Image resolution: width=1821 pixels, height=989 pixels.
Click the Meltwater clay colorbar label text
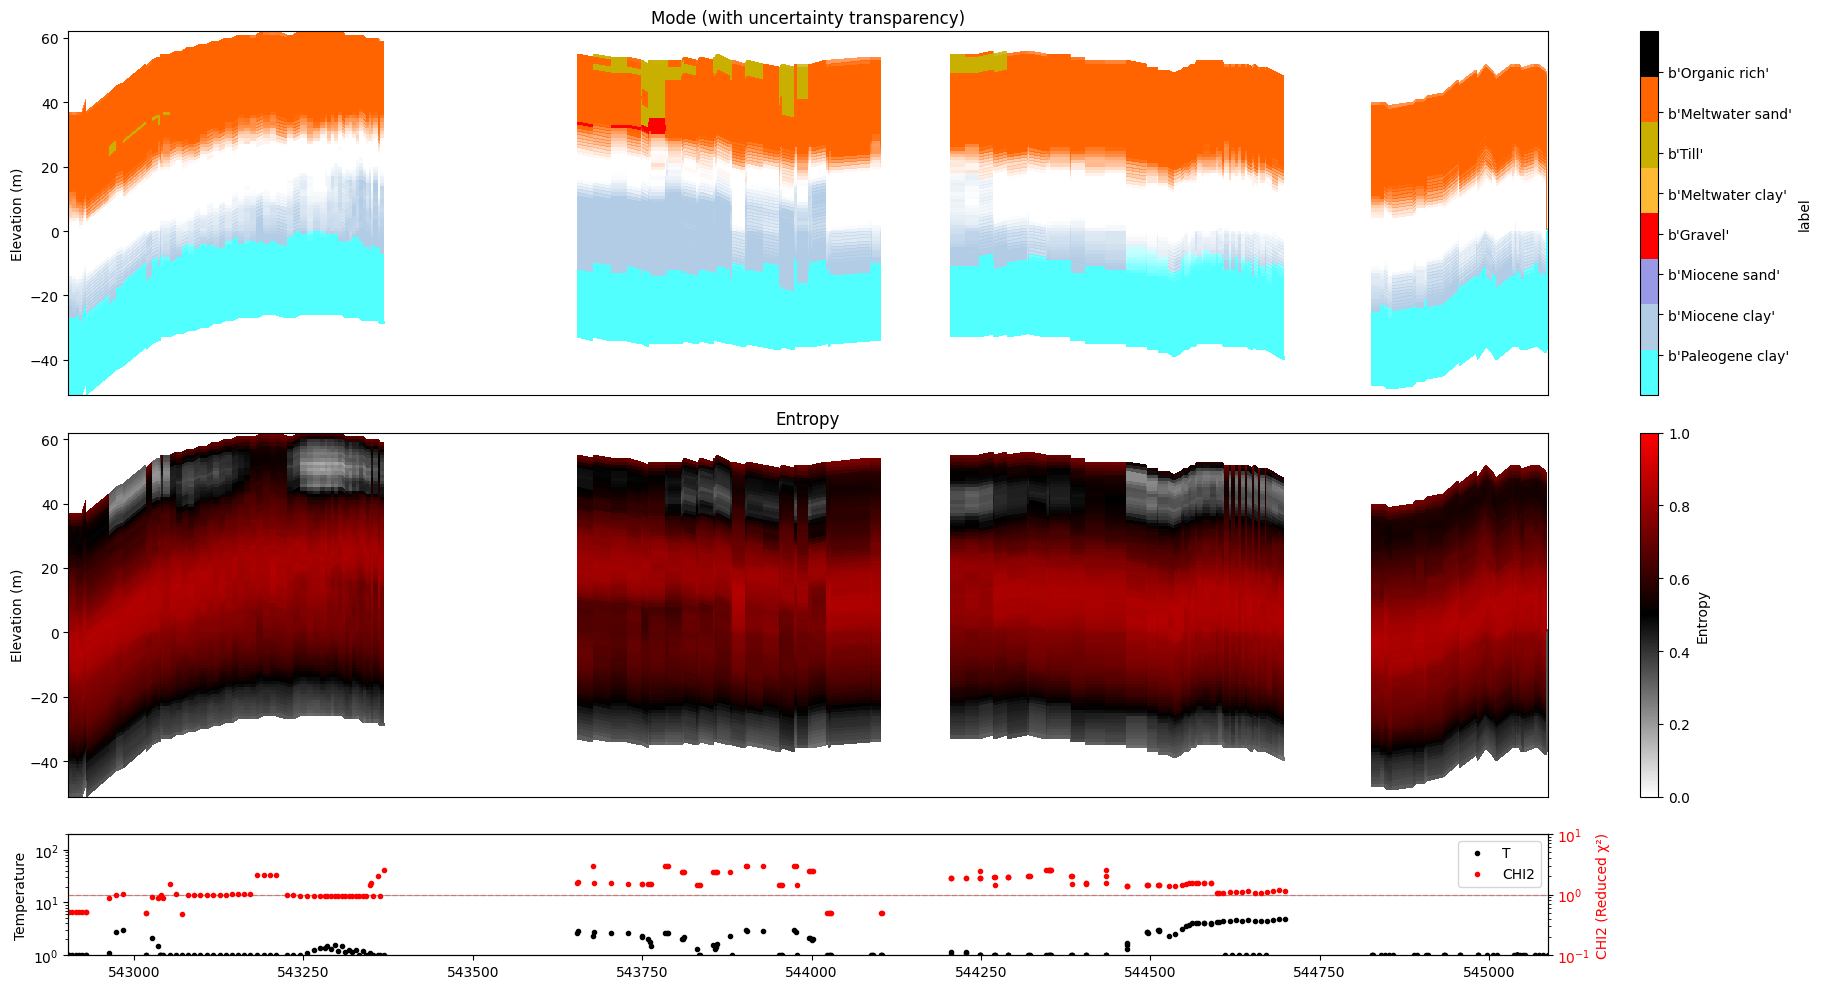(1726, 195)
